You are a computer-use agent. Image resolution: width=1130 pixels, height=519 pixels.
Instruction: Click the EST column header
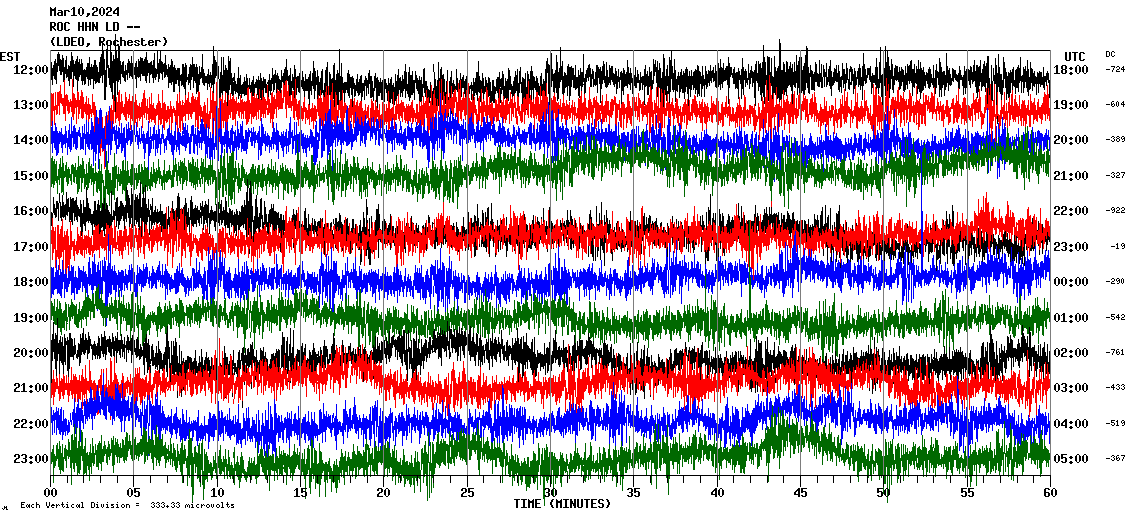click(x=10, y=56)
